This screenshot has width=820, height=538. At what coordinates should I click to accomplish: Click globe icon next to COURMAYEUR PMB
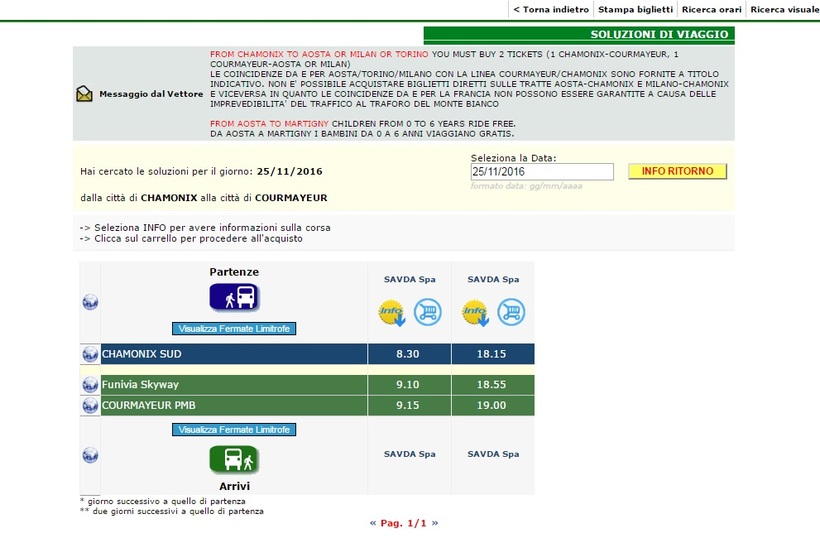click(x=90, y=406)
